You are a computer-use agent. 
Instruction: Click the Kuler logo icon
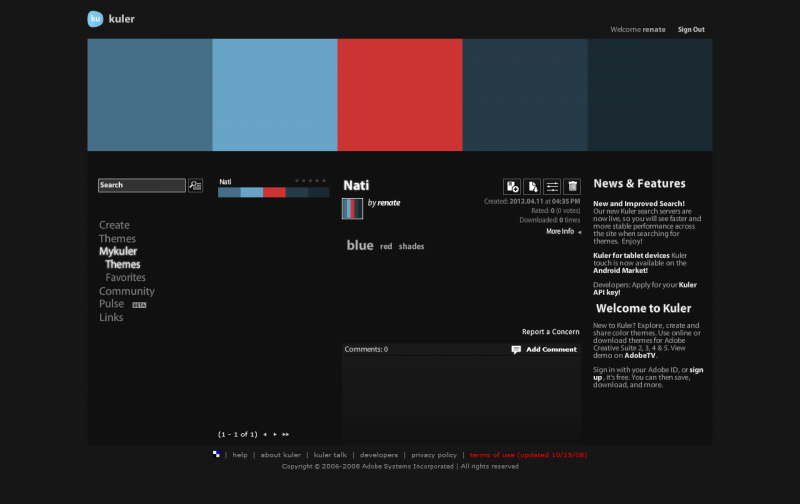click(95, 19)
